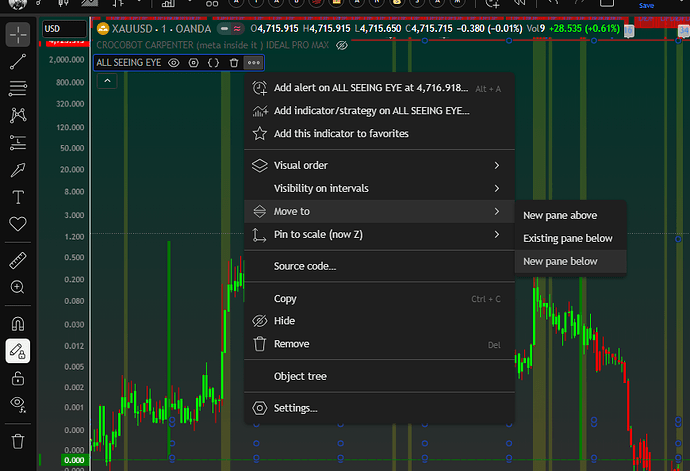Toggle visibility eye of ALL SEEING EYE

point(174,63)
